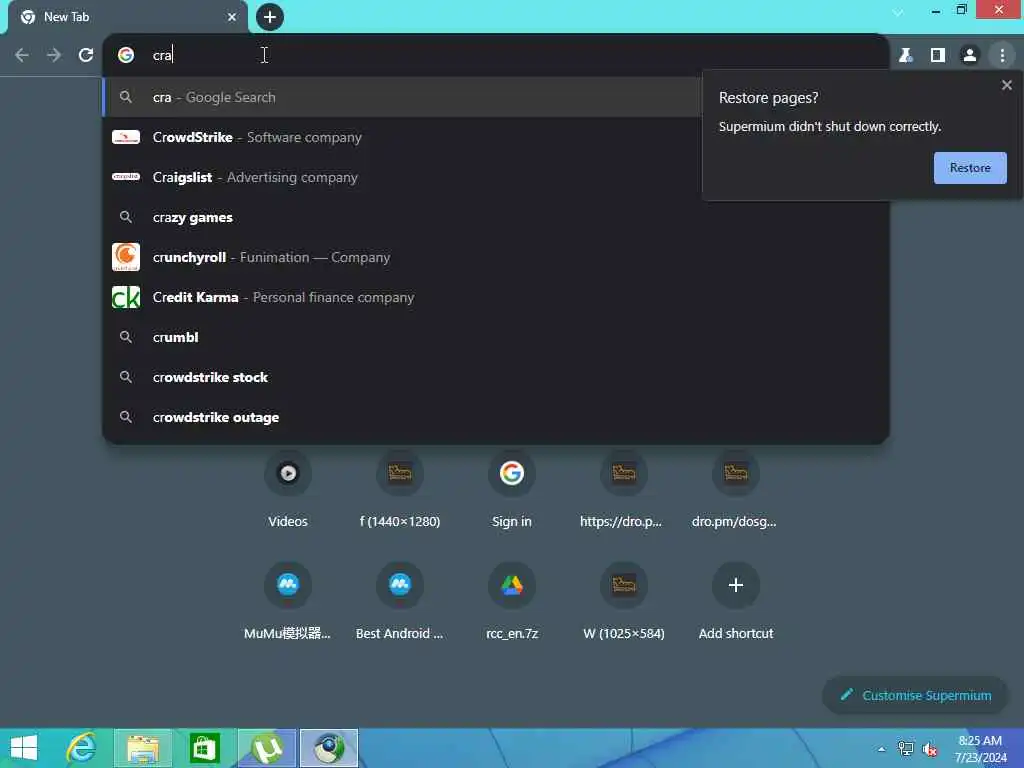Open the https://dro.p... shortcut

tap(624, 488)
